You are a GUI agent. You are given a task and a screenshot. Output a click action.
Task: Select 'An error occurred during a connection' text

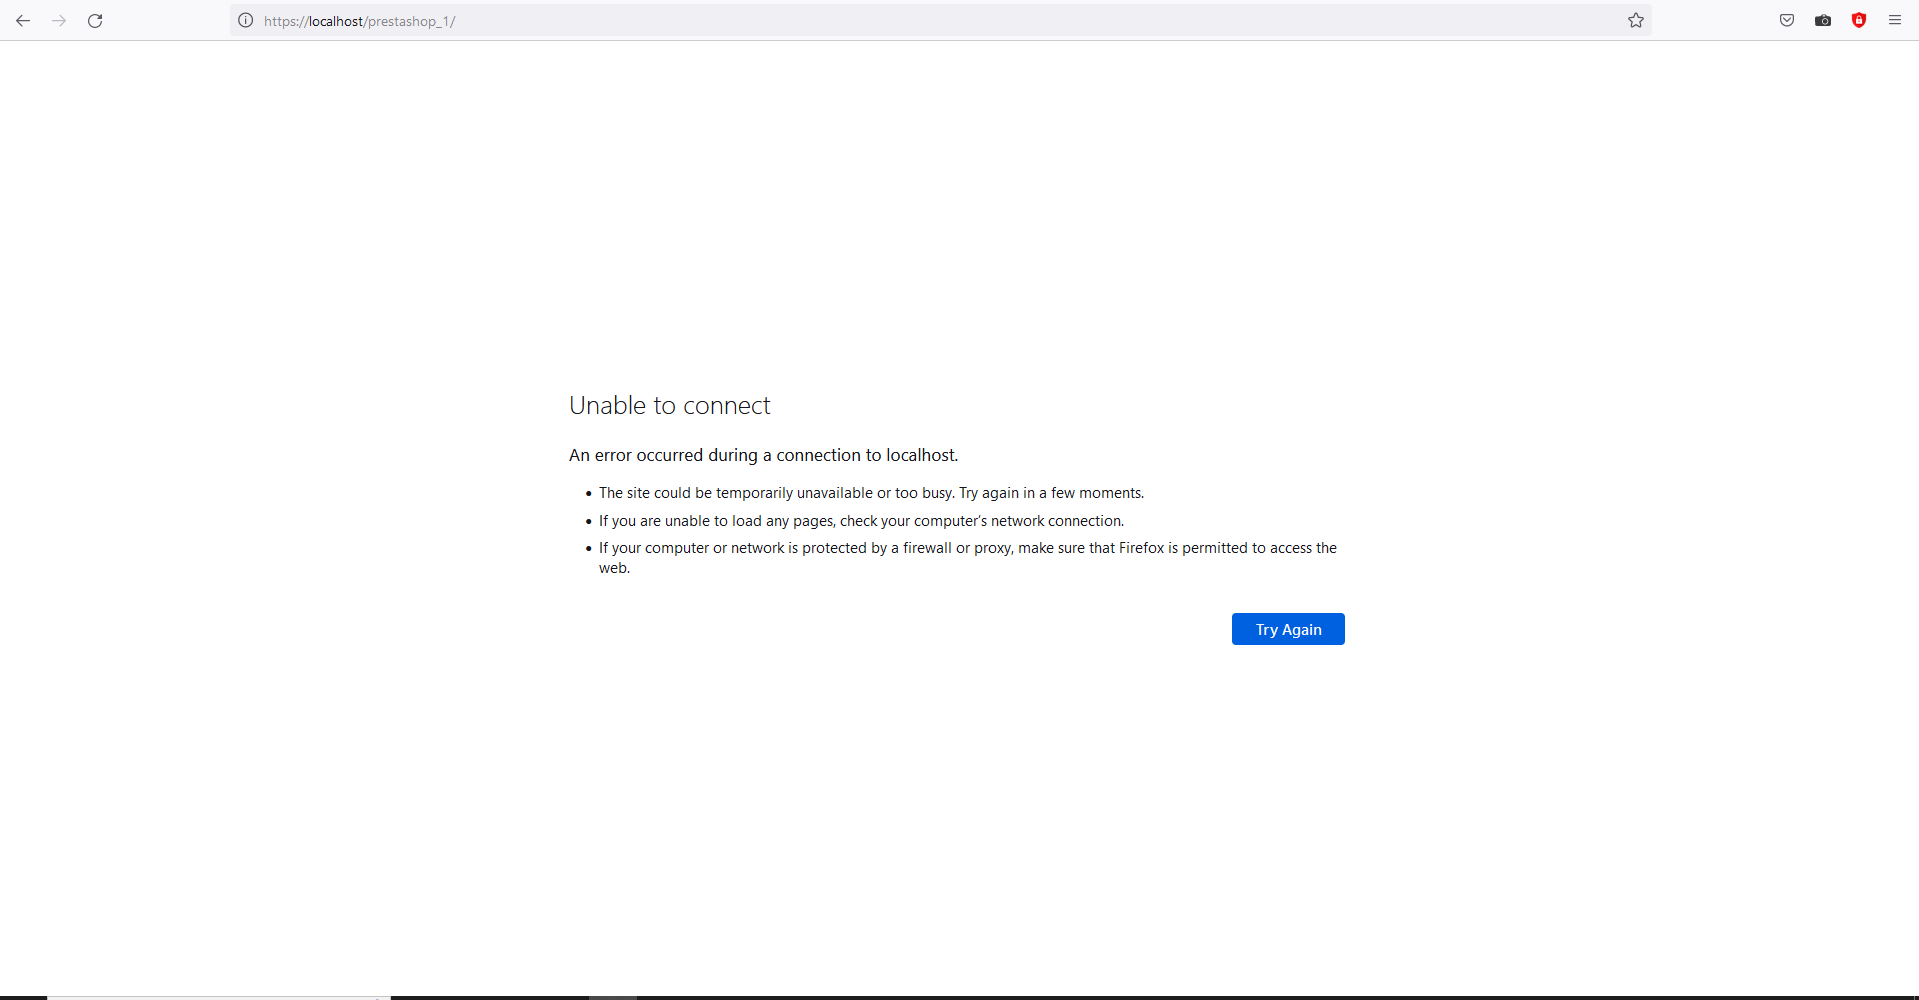pyautogui.click(x=763, y=455)
